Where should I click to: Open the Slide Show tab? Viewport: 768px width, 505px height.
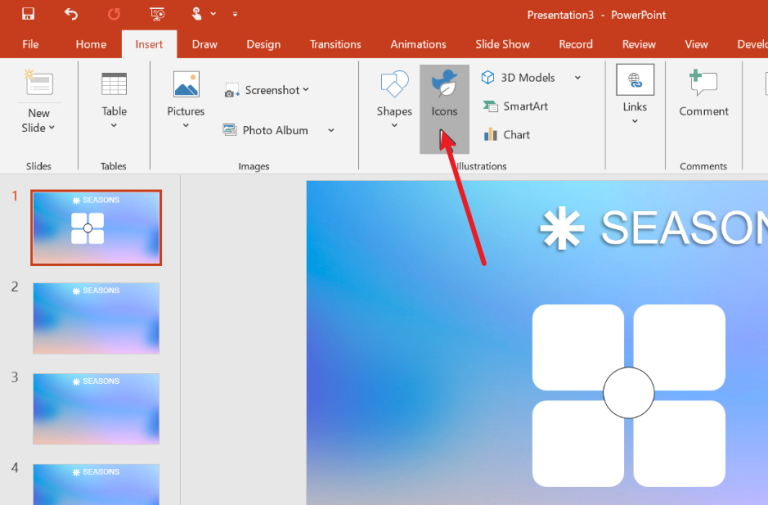click(x=503, y=45)
